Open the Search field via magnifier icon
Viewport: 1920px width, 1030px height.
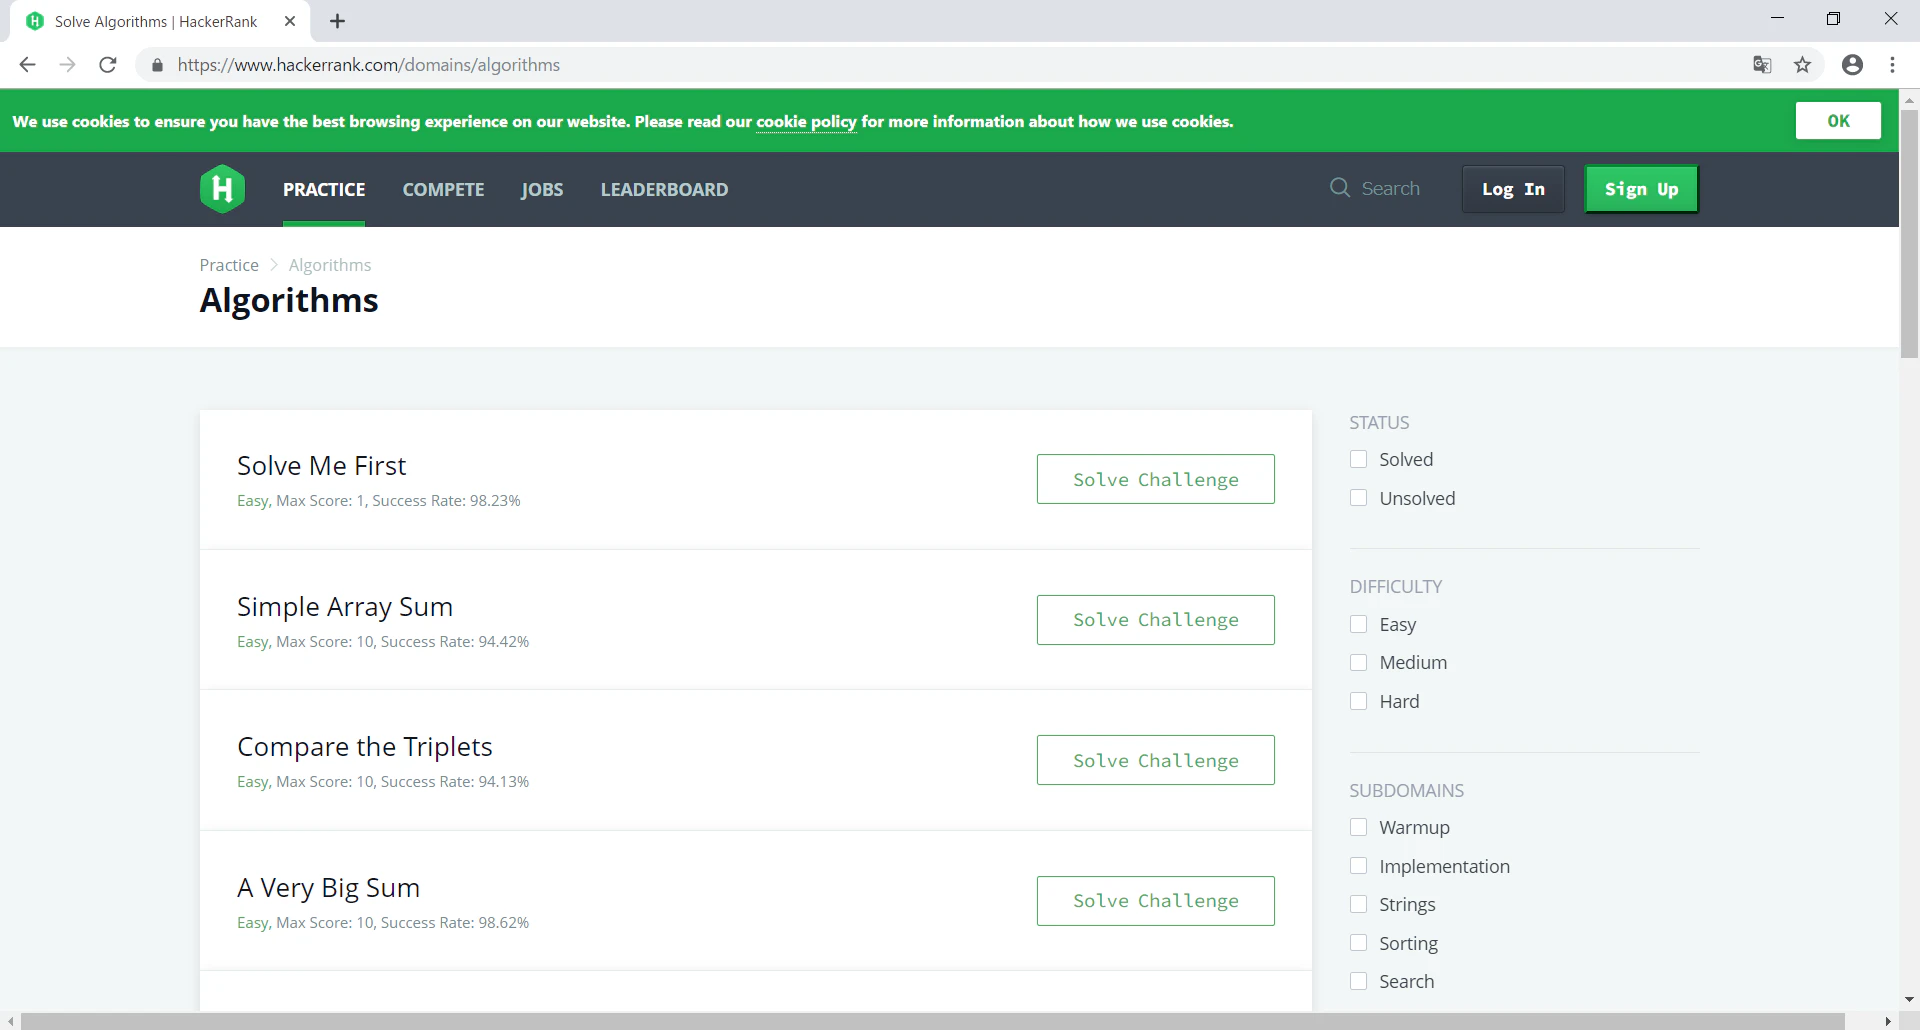[1338, 188]
